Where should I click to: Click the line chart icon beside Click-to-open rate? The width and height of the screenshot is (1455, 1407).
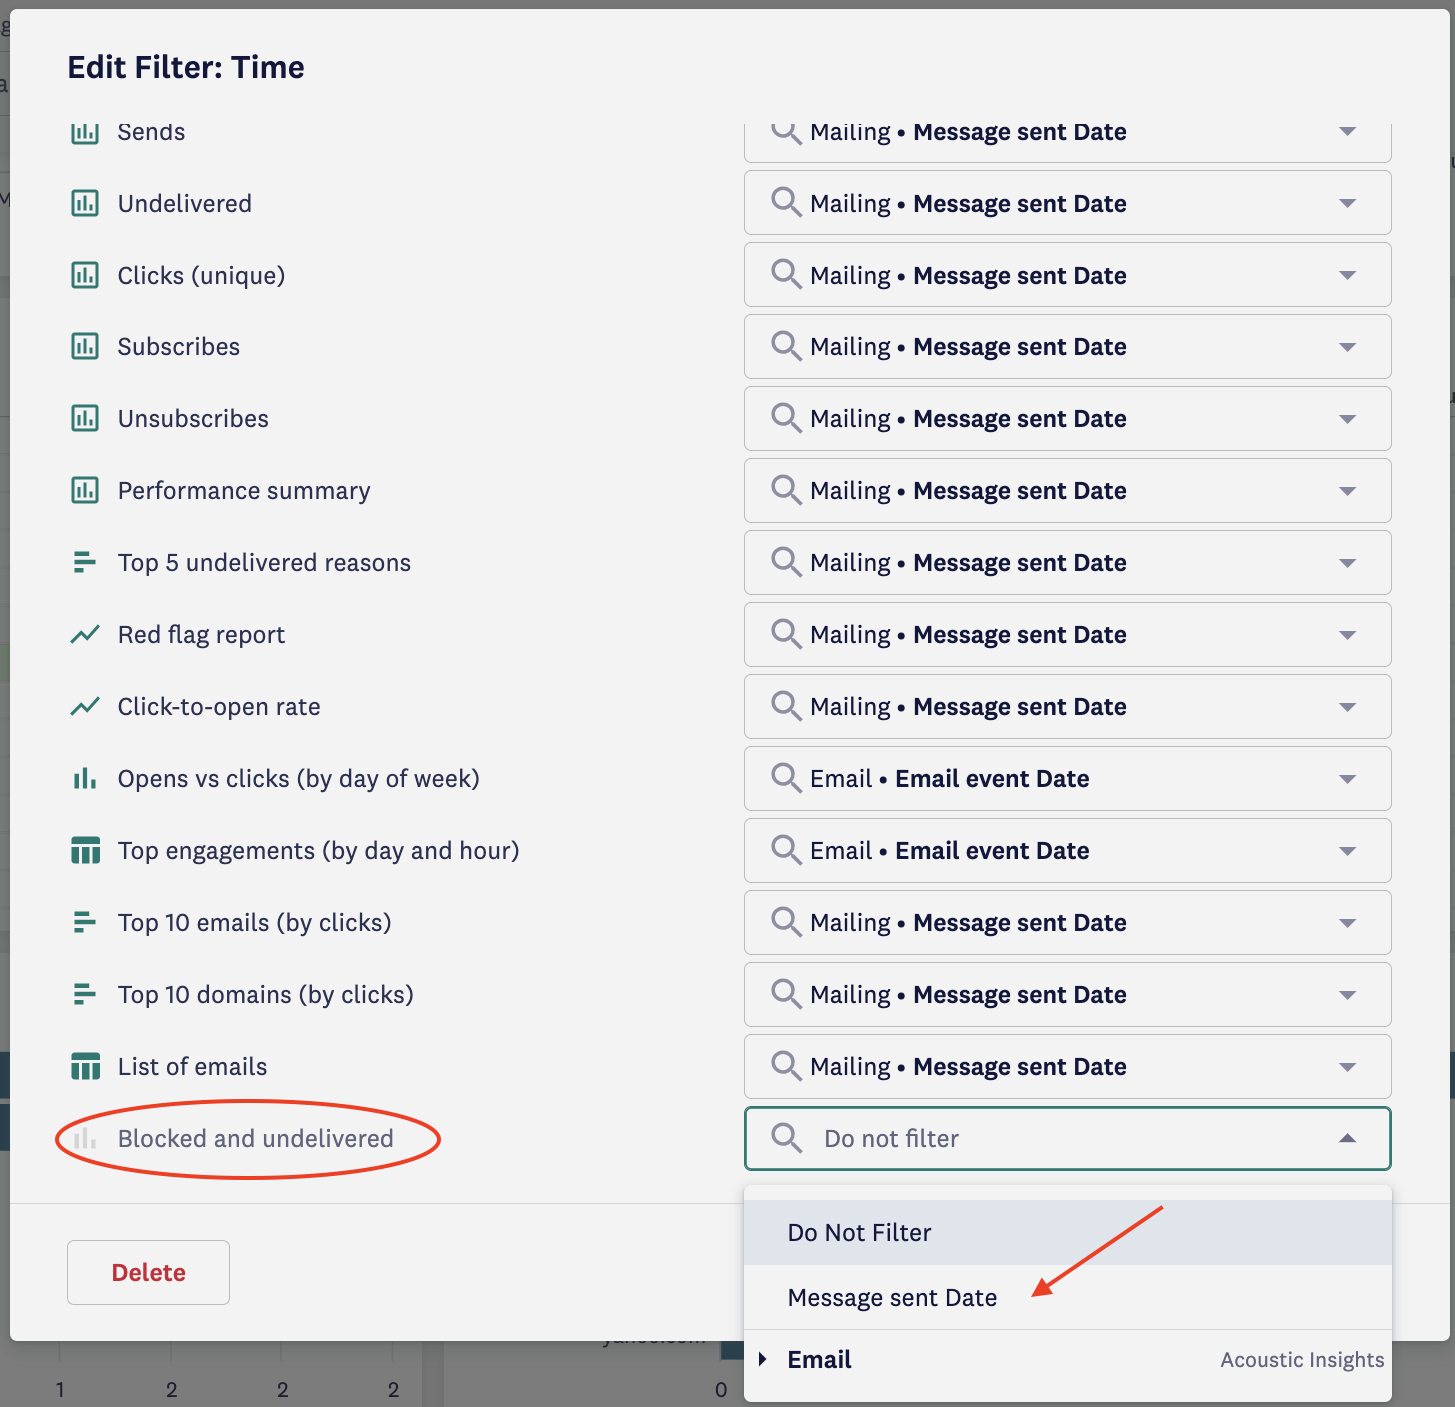coord(85,707)
